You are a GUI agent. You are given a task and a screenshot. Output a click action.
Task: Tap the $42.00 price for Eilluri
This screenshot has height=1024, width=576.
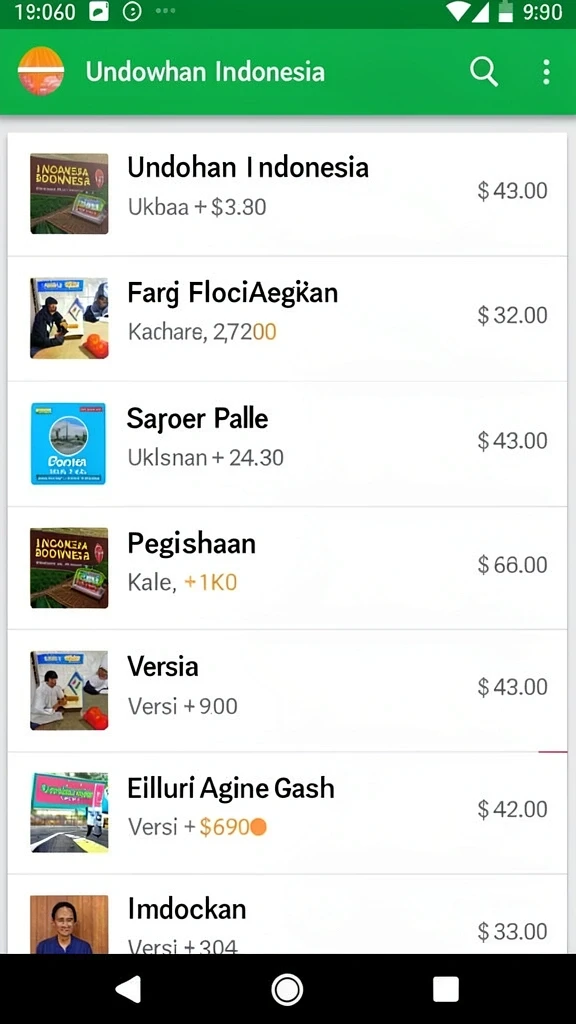(513, 810)
